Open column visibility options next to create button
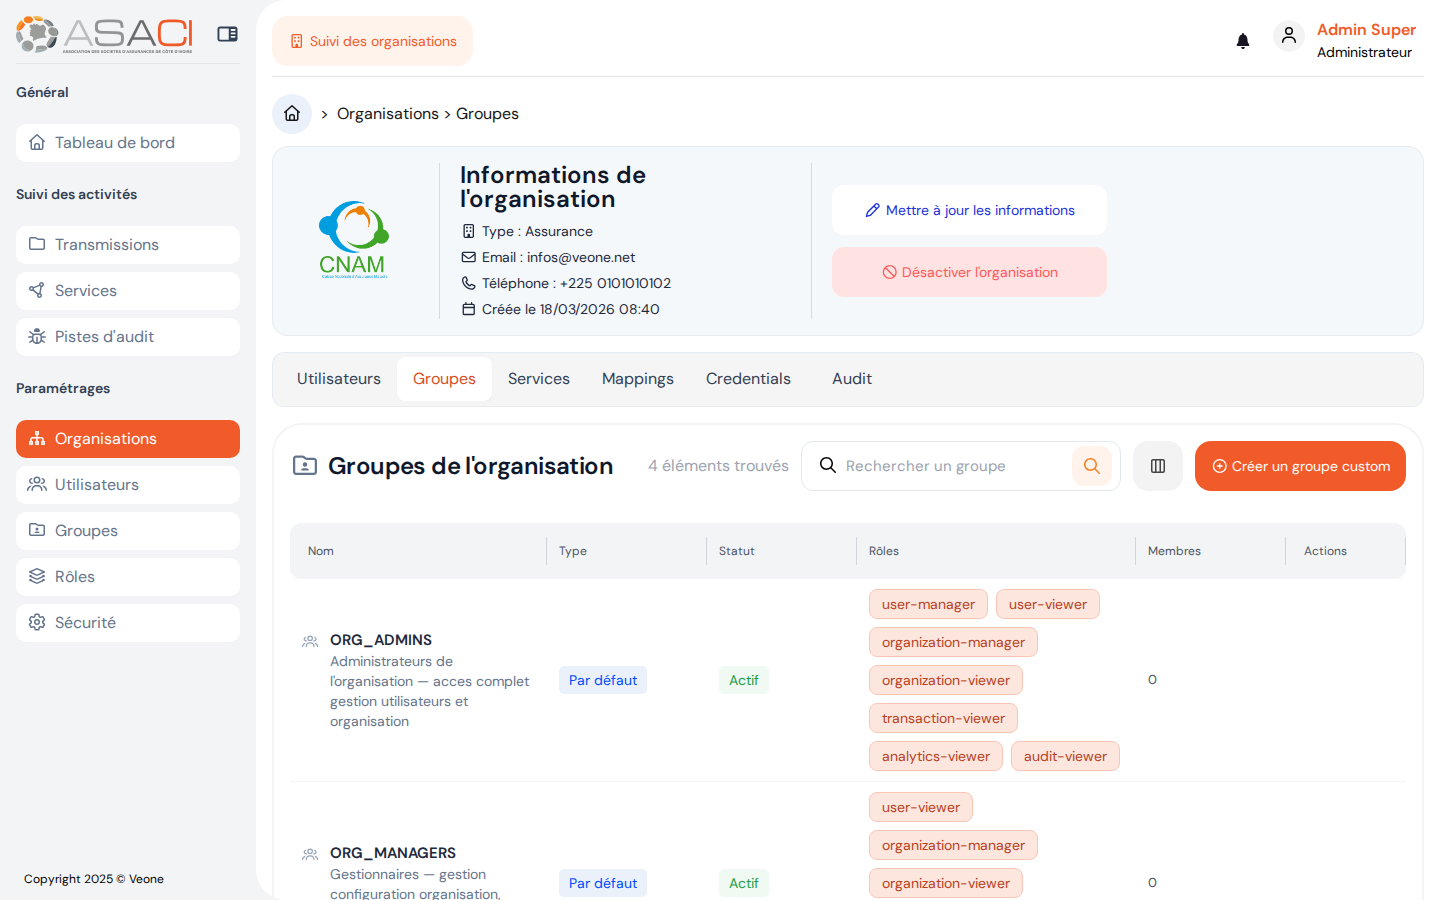Screen dimensions: 1440x900 [x=1157, y=466]
